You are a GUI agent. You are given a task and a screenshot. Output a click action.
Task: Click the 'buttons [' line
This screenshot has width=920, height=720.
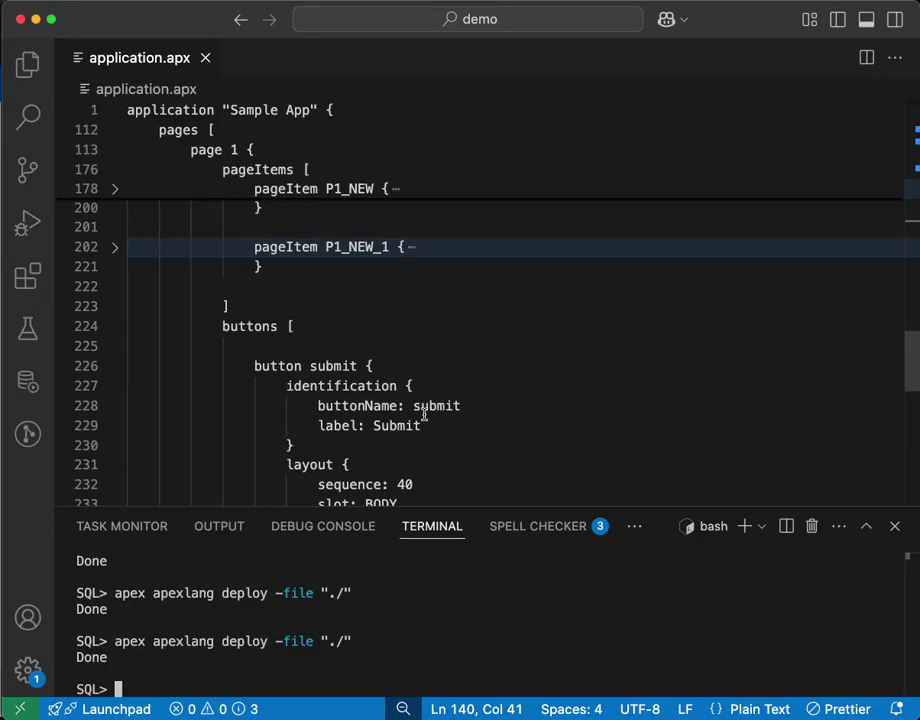(x=257, y=326)
